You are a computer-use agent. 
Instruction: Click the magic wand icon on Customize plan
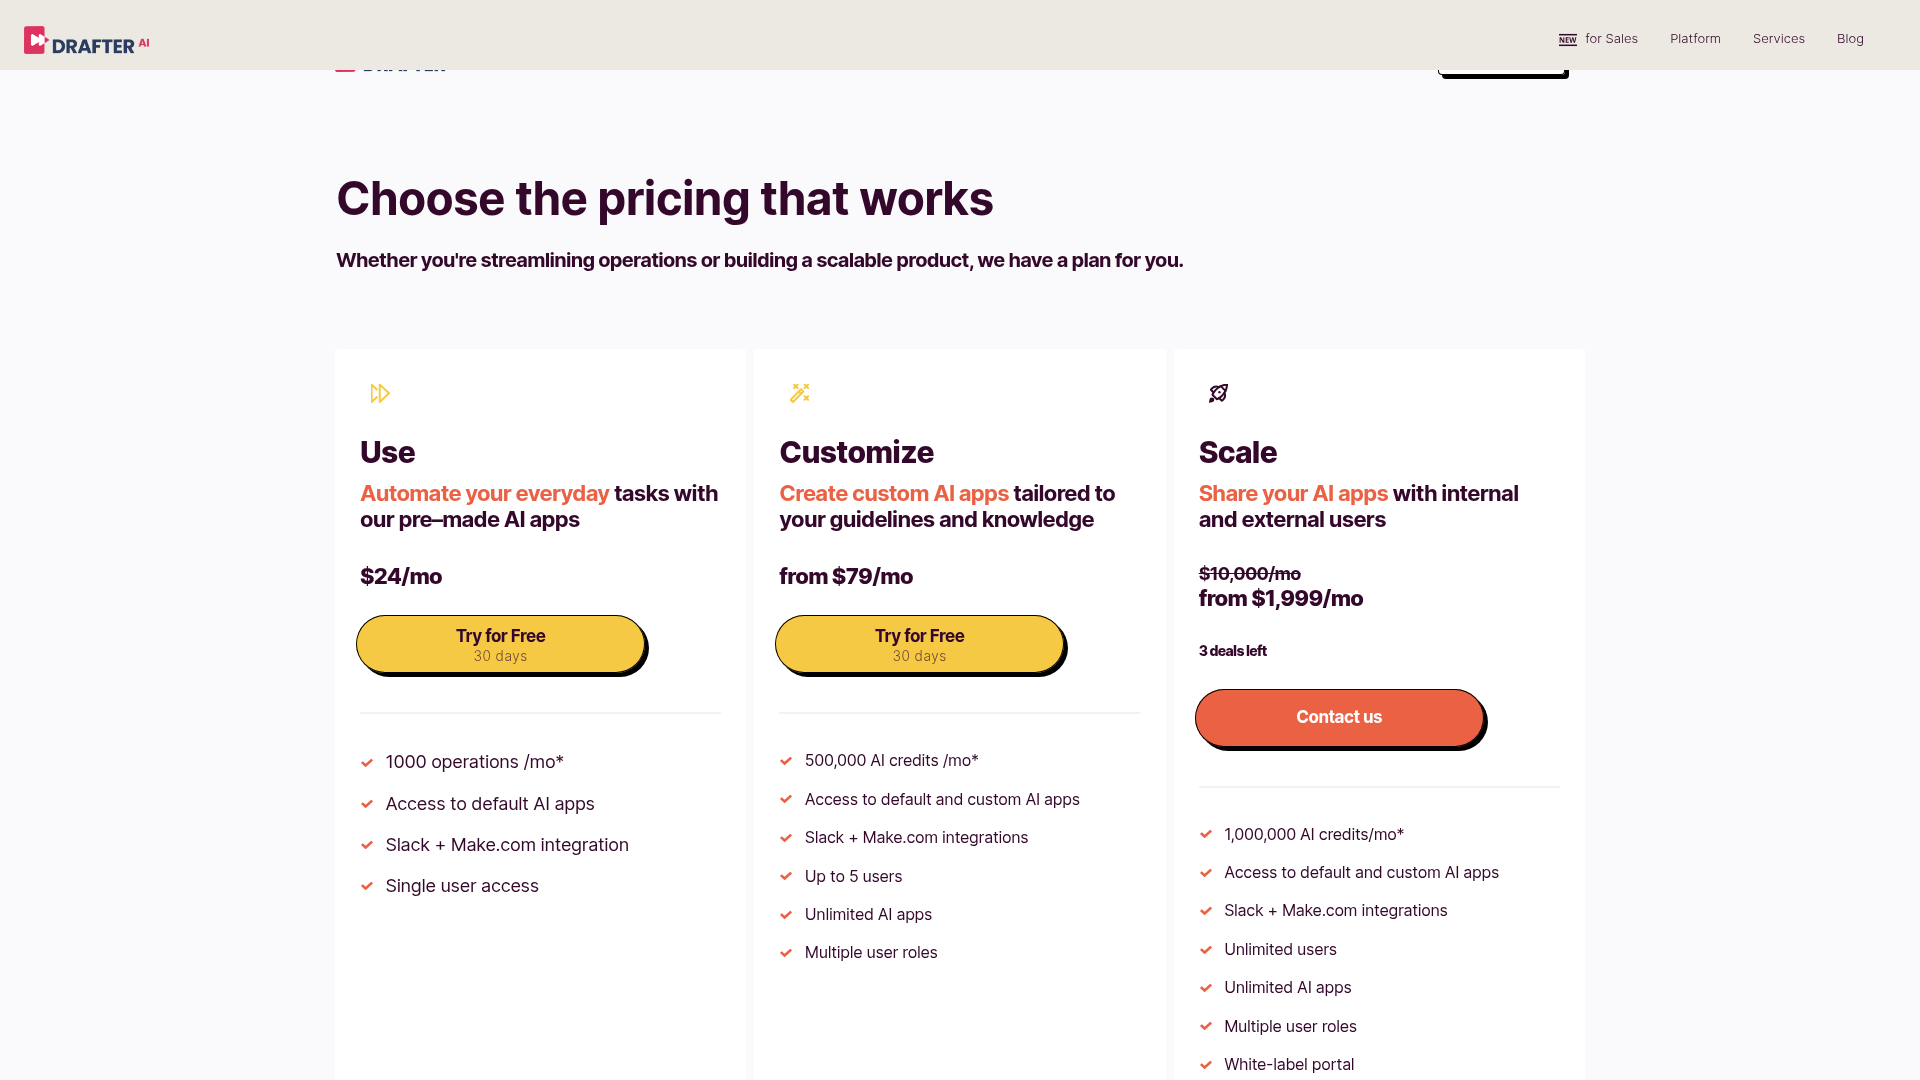800,393
